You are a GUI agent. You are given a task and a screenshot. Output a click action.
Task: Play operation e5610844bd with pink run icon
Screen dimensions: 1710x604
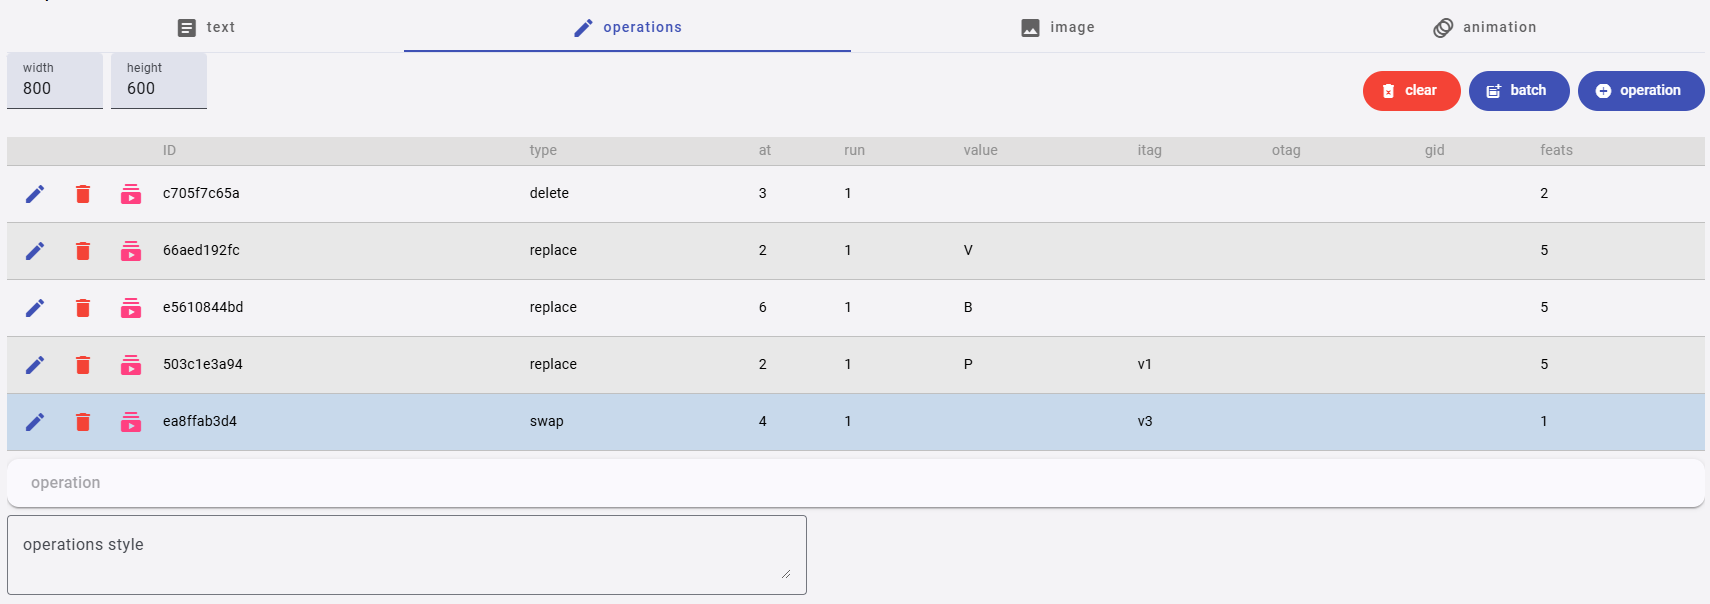click(x=131, y=308)
